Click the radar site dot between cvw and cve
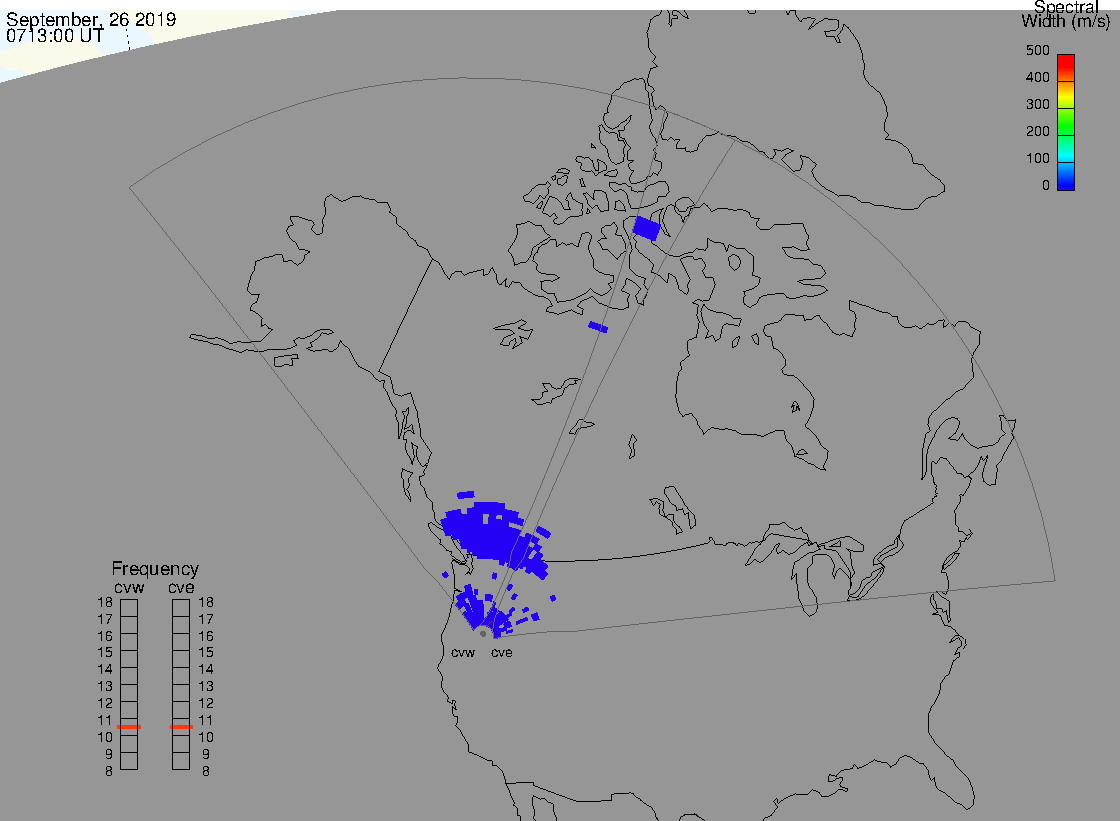The width and height of the screenshot is (1120, 821). click(x=484, y=634)
